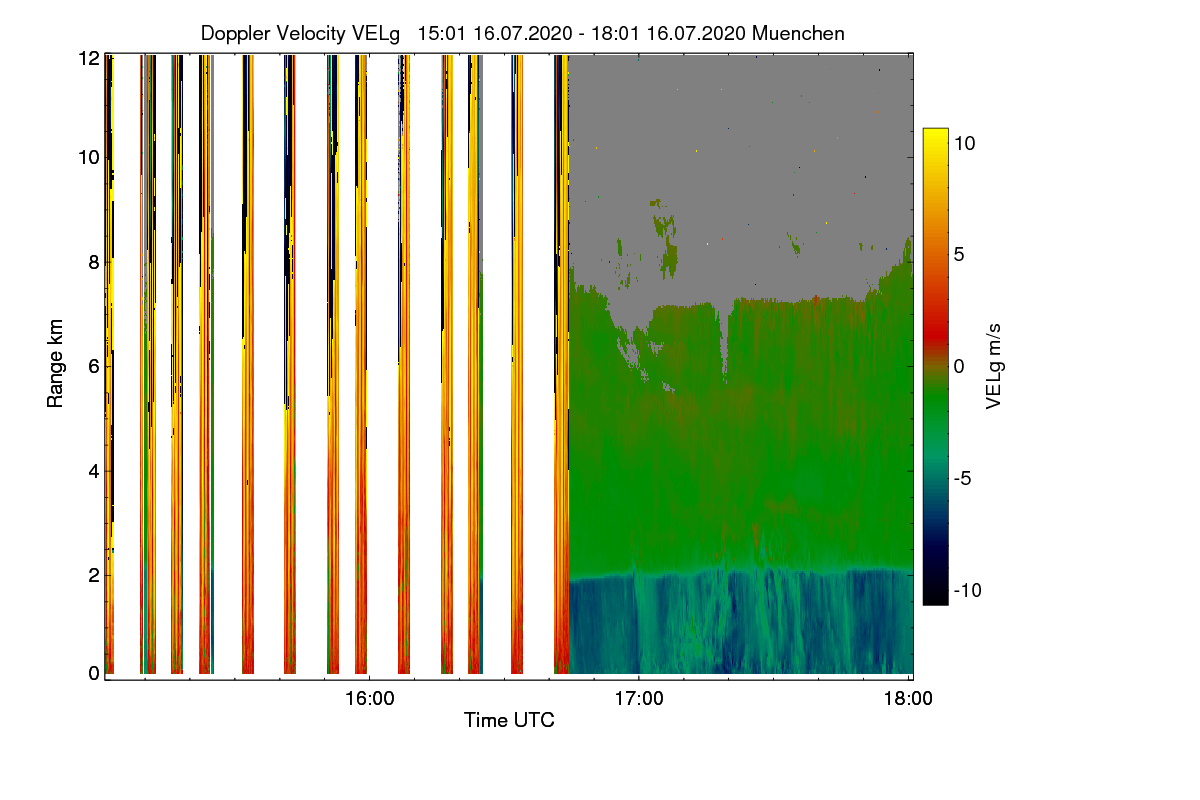
Task: Click the '12' range tick label
Action: [x=88, y=58]
